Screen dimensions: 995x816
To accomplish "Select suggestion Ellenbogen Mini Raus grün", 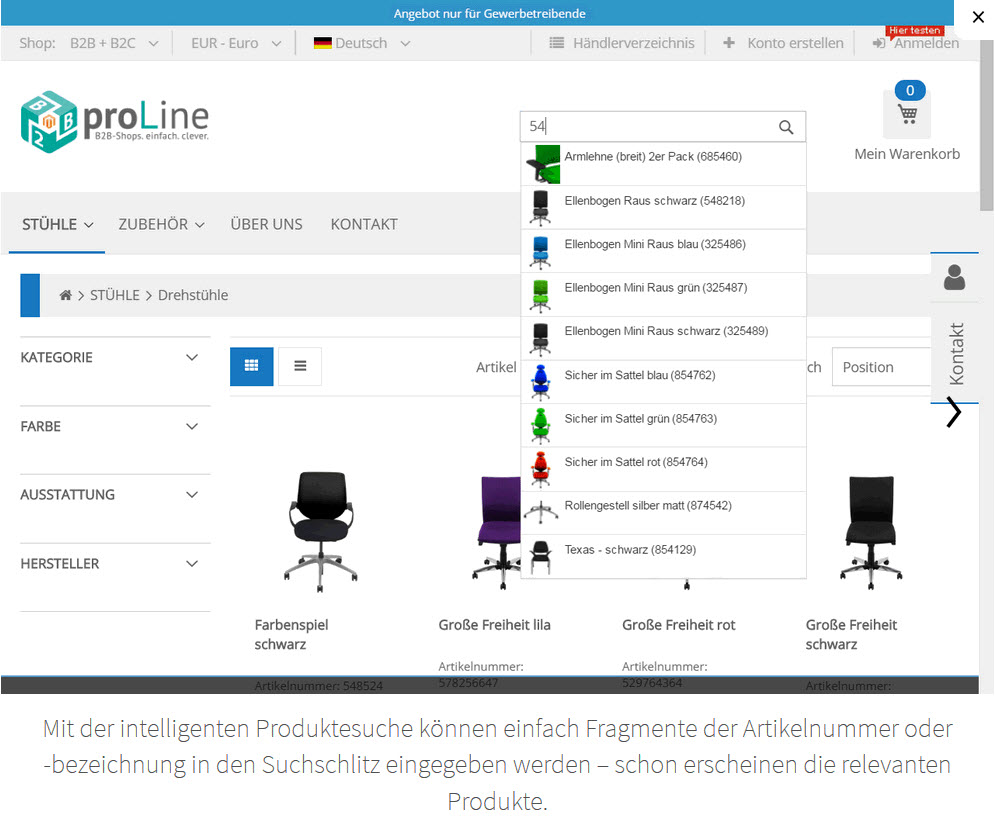I will 663,294.
